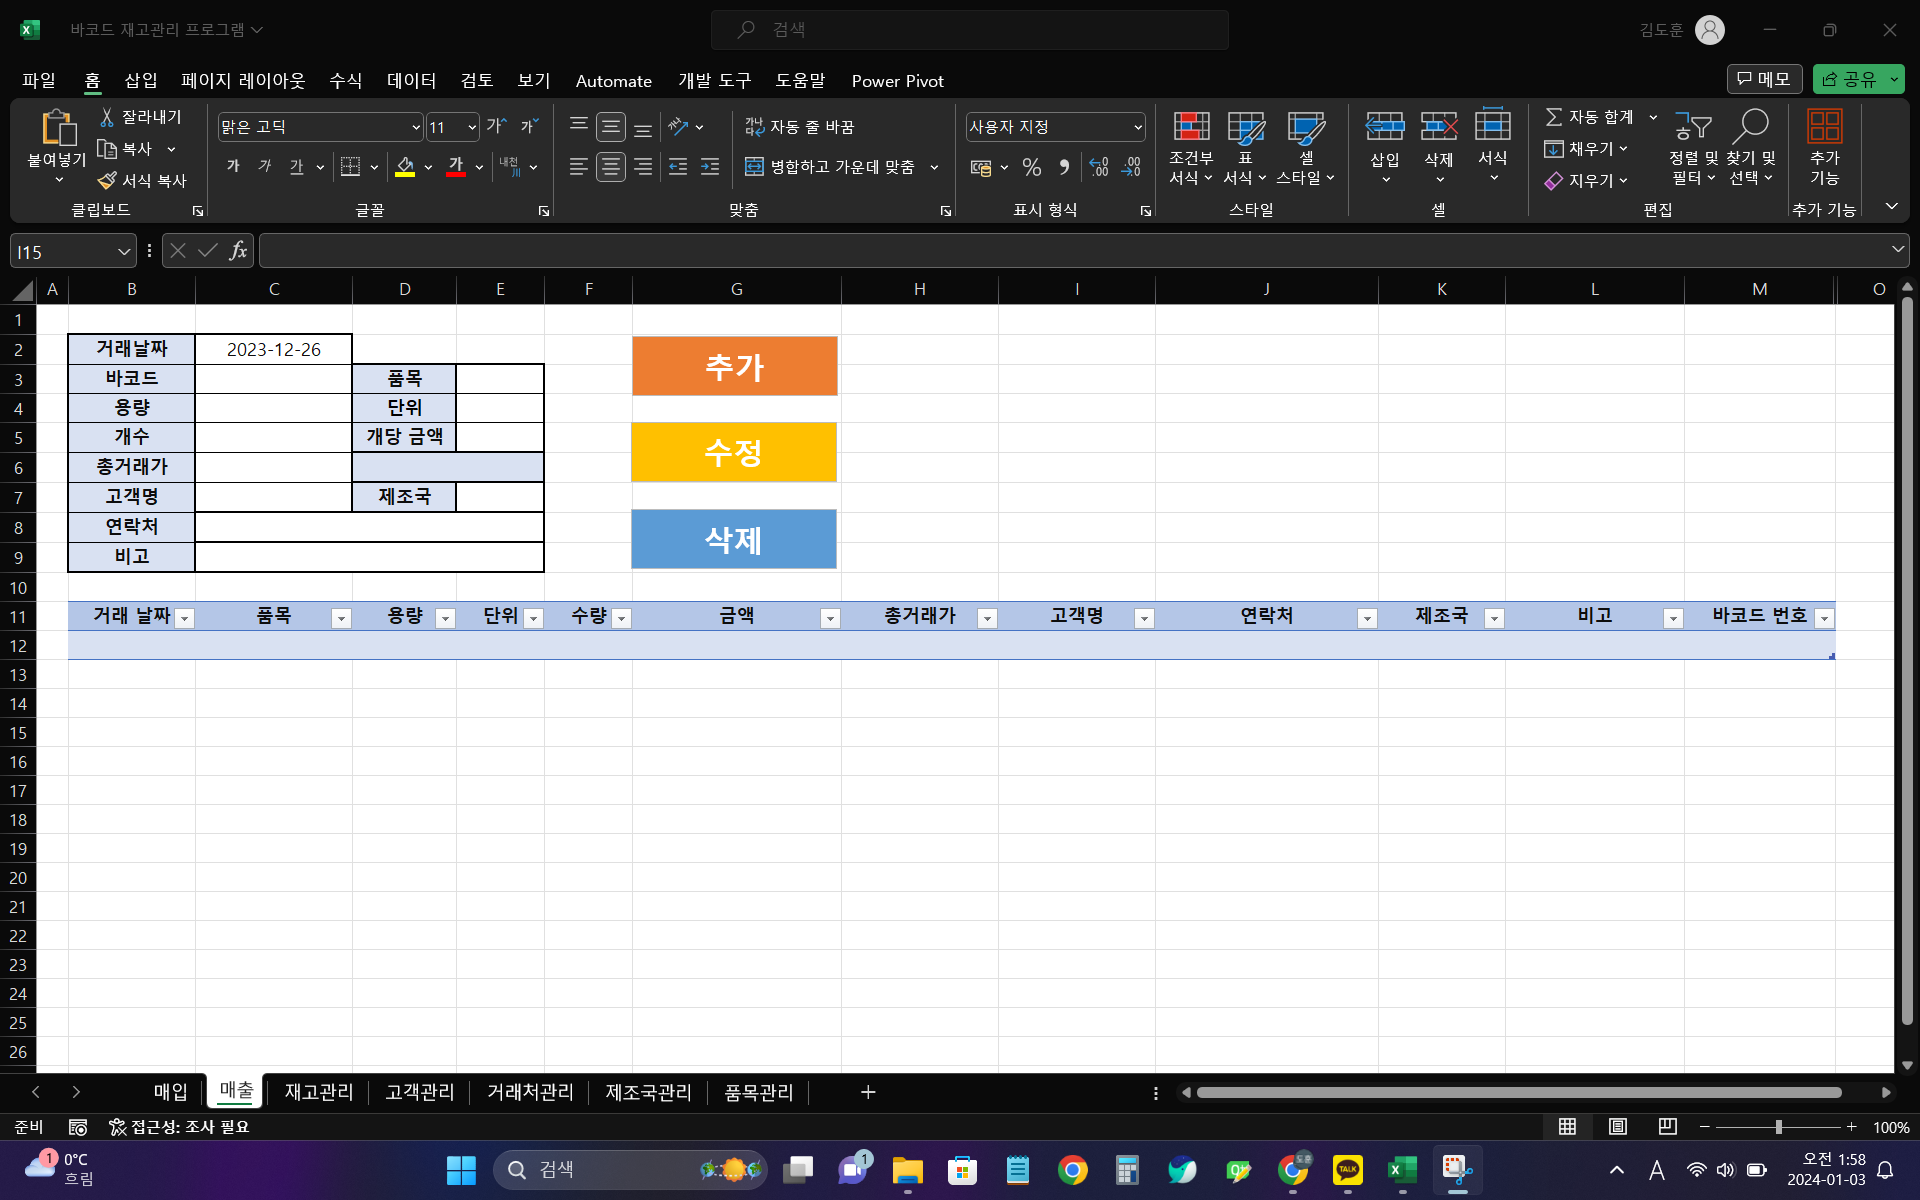Open the Add-ins (추가 기능) icon

[x=1824, y=127]
